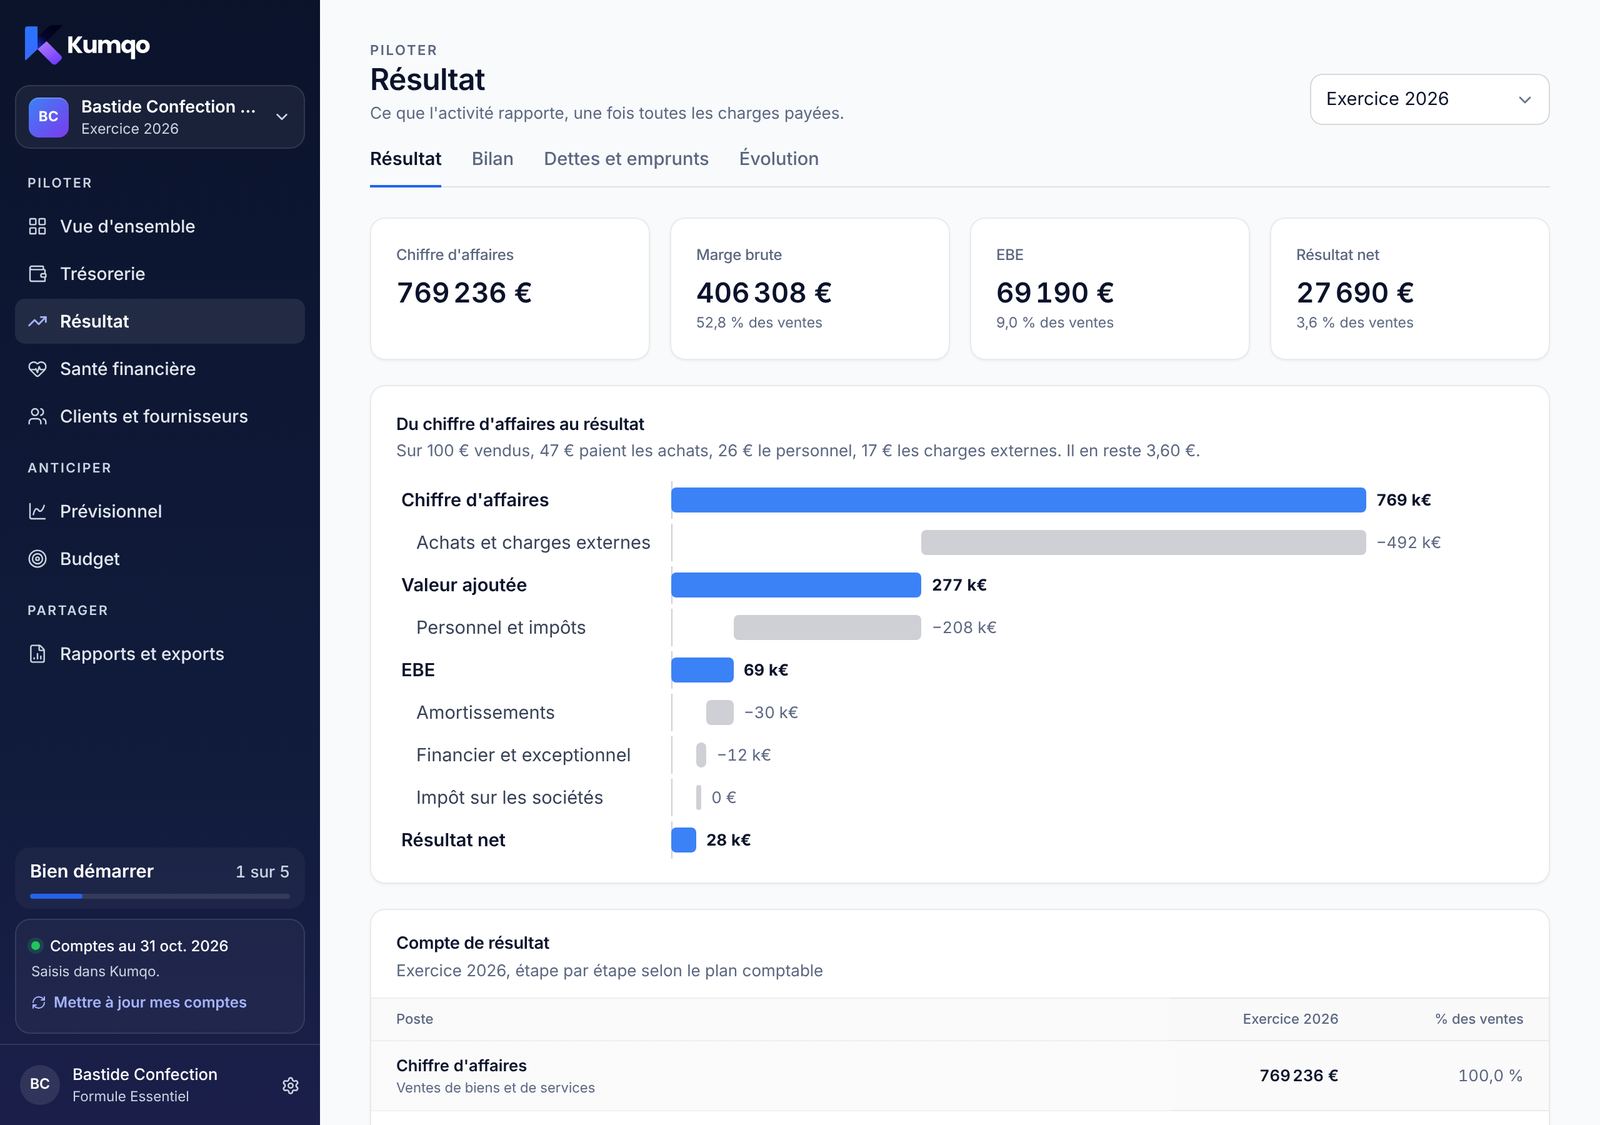Viewport: 1600px width, 1125px height.
Task: Open the Prévisionnel section
Action: click(x=160, y=511)
